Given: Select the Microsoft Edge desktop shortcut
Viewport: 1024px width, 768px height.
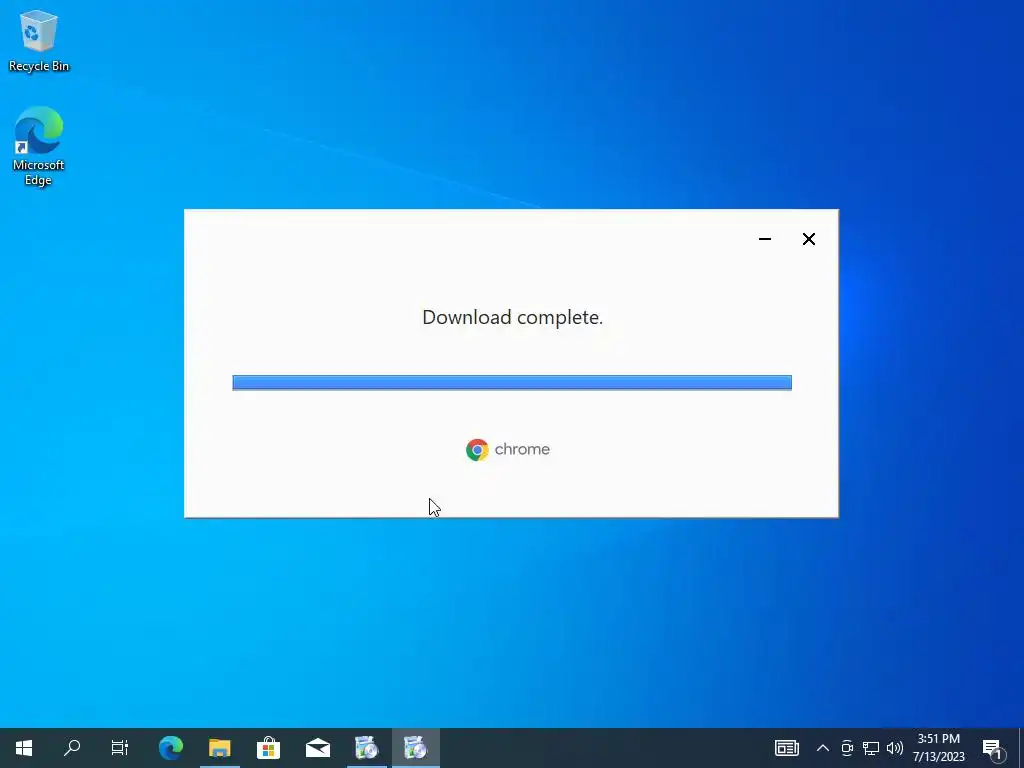Looking at the screenshot, I should (39, 146).
